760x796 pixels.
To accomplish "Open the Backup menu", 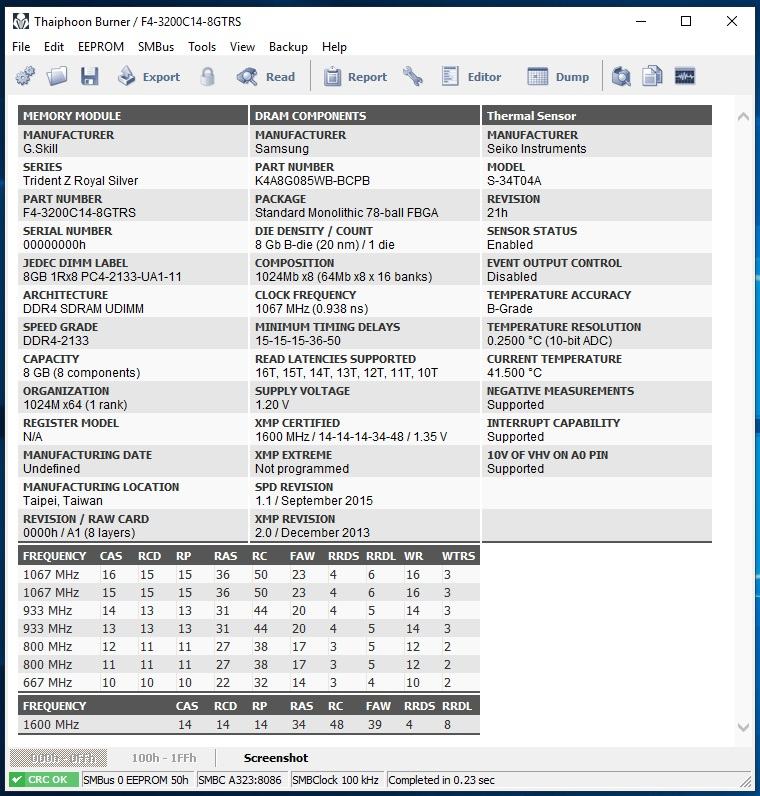I will (288, 47).
